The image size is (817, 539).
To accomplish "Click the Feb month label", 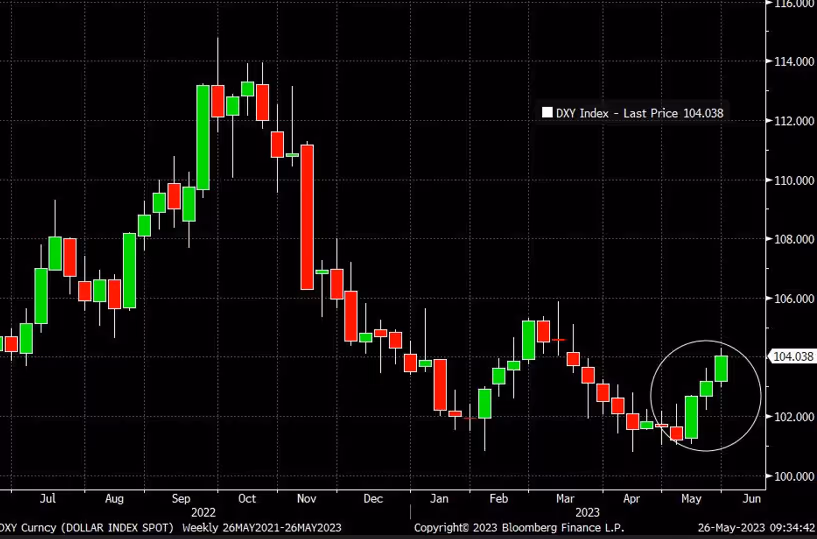I will [499, 498].
